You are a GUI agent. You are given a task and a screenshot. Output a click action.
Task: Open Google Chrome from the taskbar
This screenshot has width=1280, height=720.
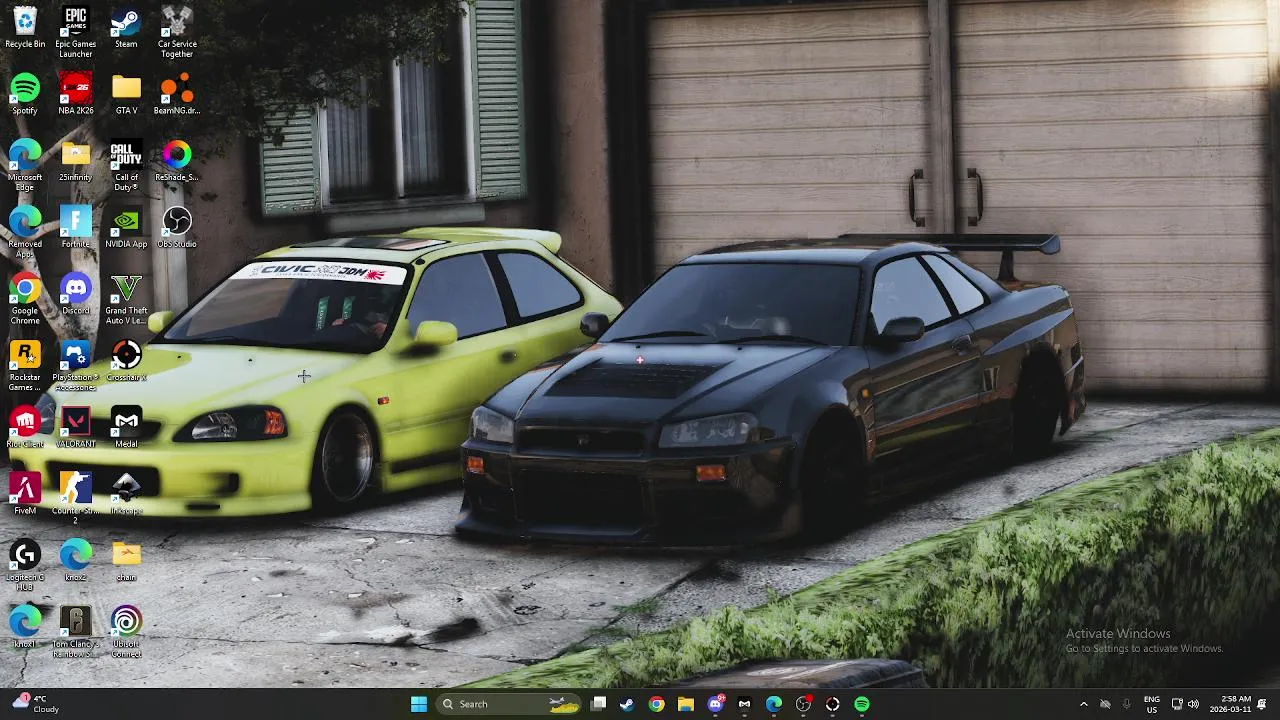[656, 704]
